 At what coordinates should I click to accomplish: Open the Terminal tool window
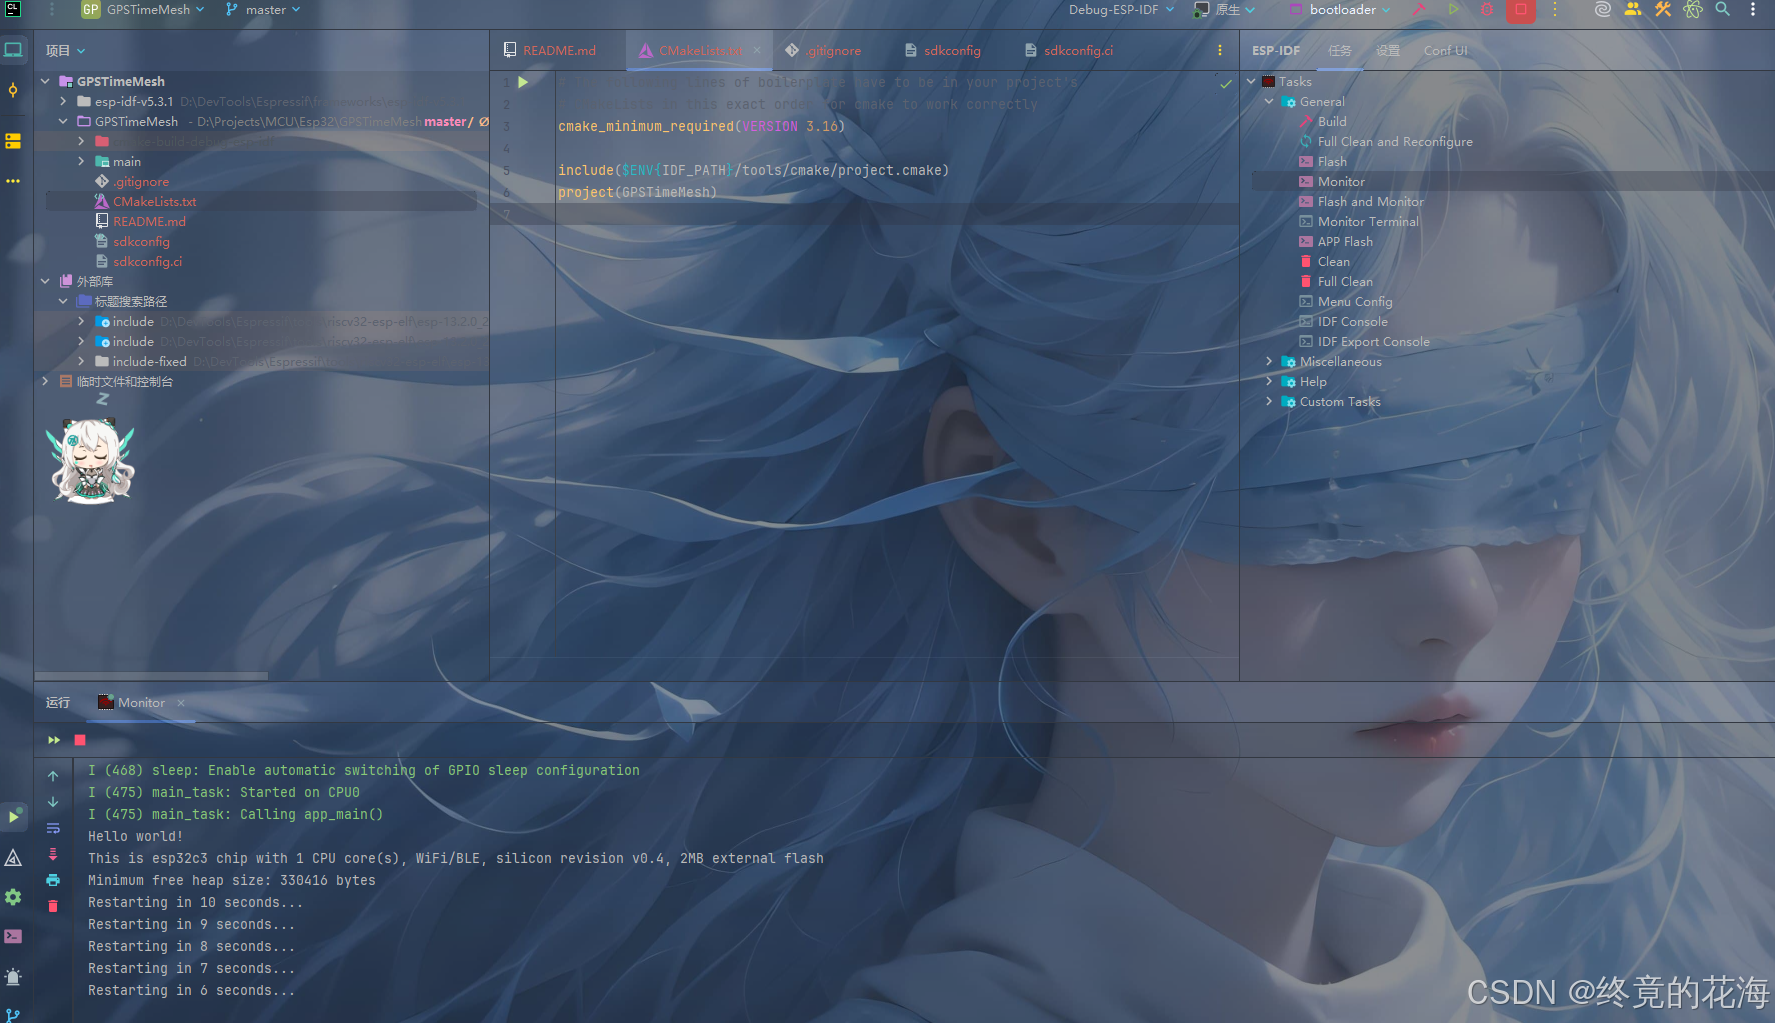13,937
